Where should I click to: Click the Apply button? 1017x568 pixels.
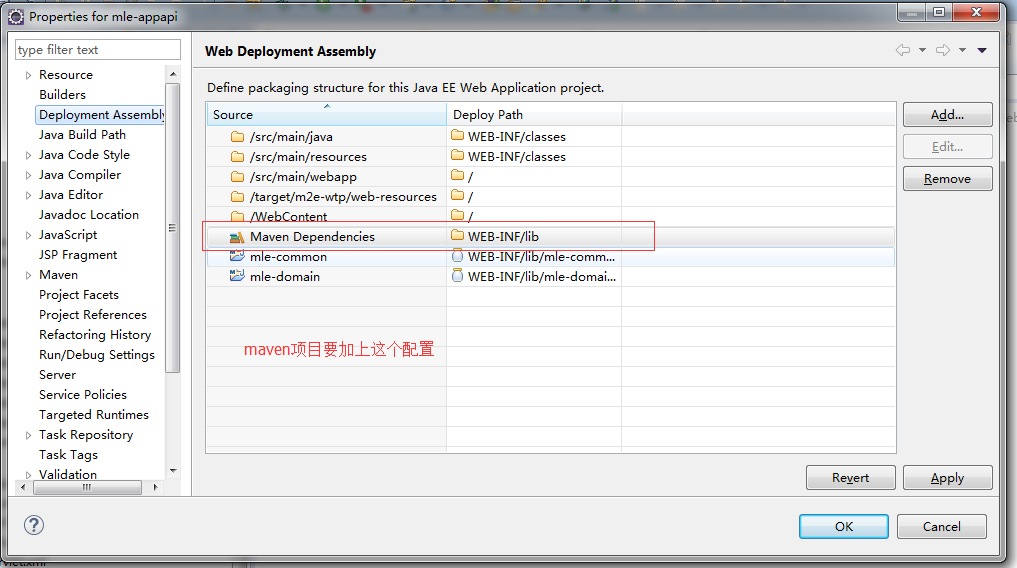pos(948,478)
